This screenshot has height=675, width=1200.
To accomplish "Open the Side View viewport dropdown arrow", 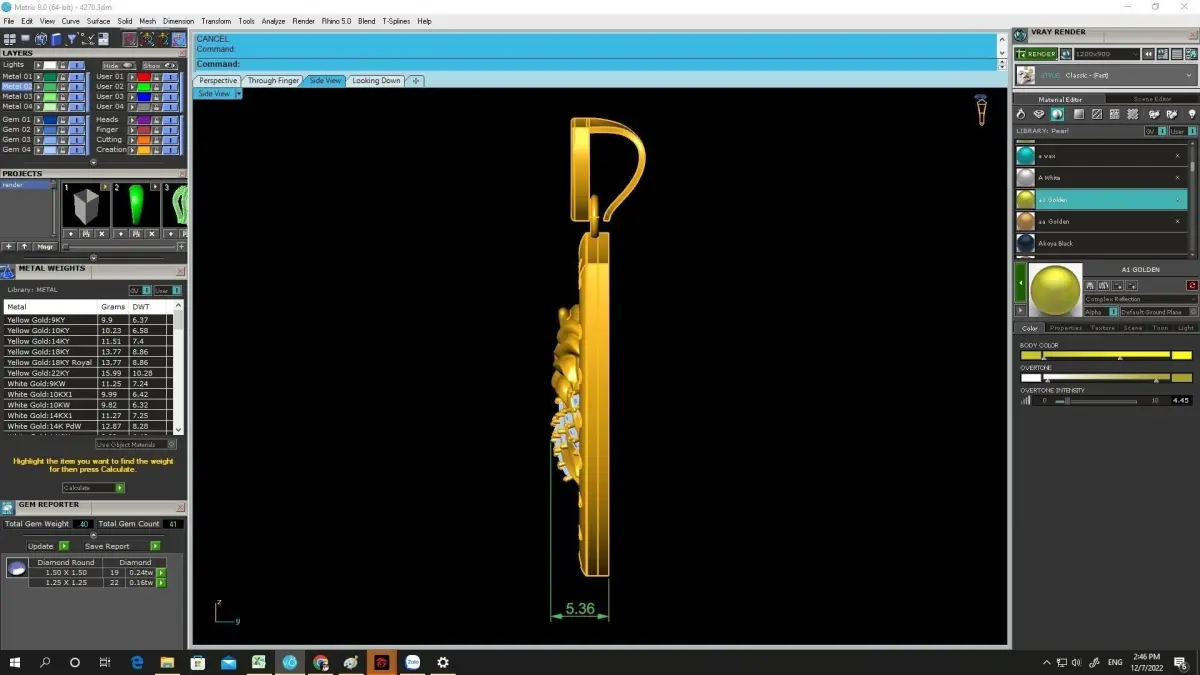I will pos(239,94).
